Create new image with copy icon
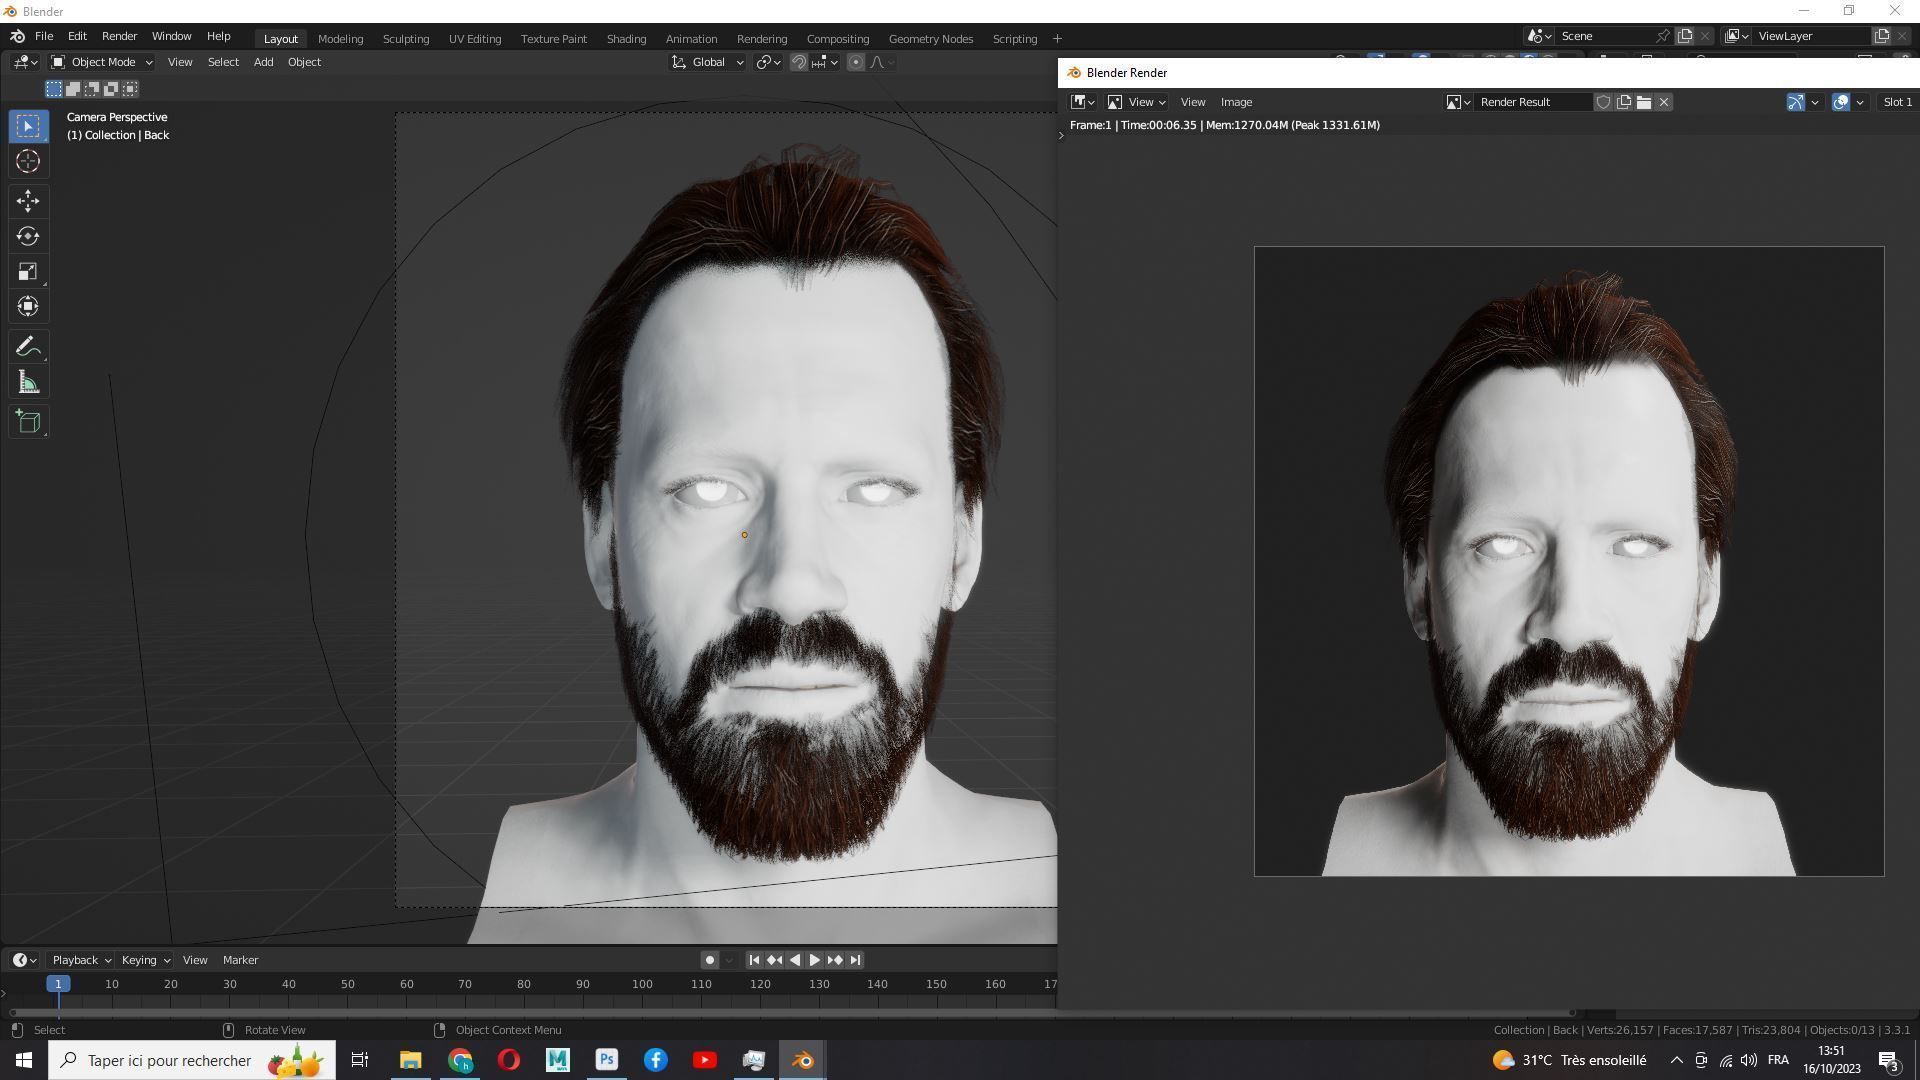This screenshot has height=1080, width=1920. tap(1624, 102)
